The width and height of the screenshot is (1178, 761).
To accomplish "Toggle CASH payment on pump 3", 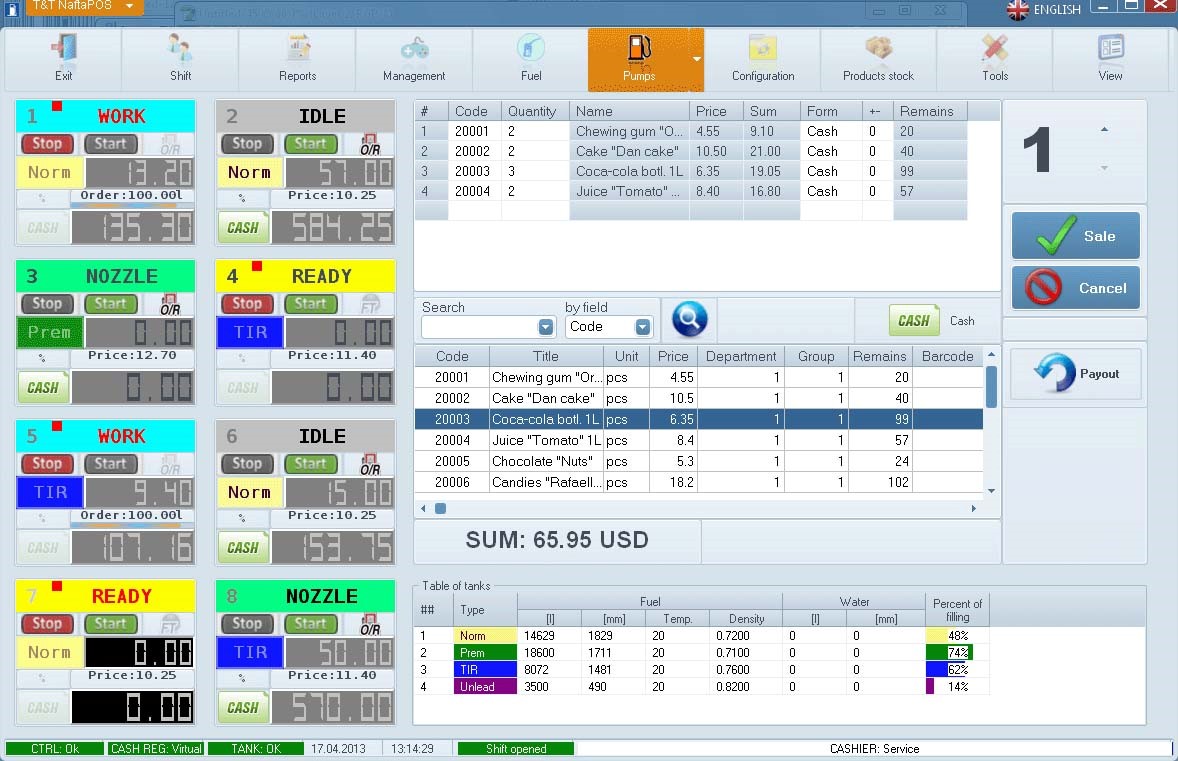I will (43, 387).
